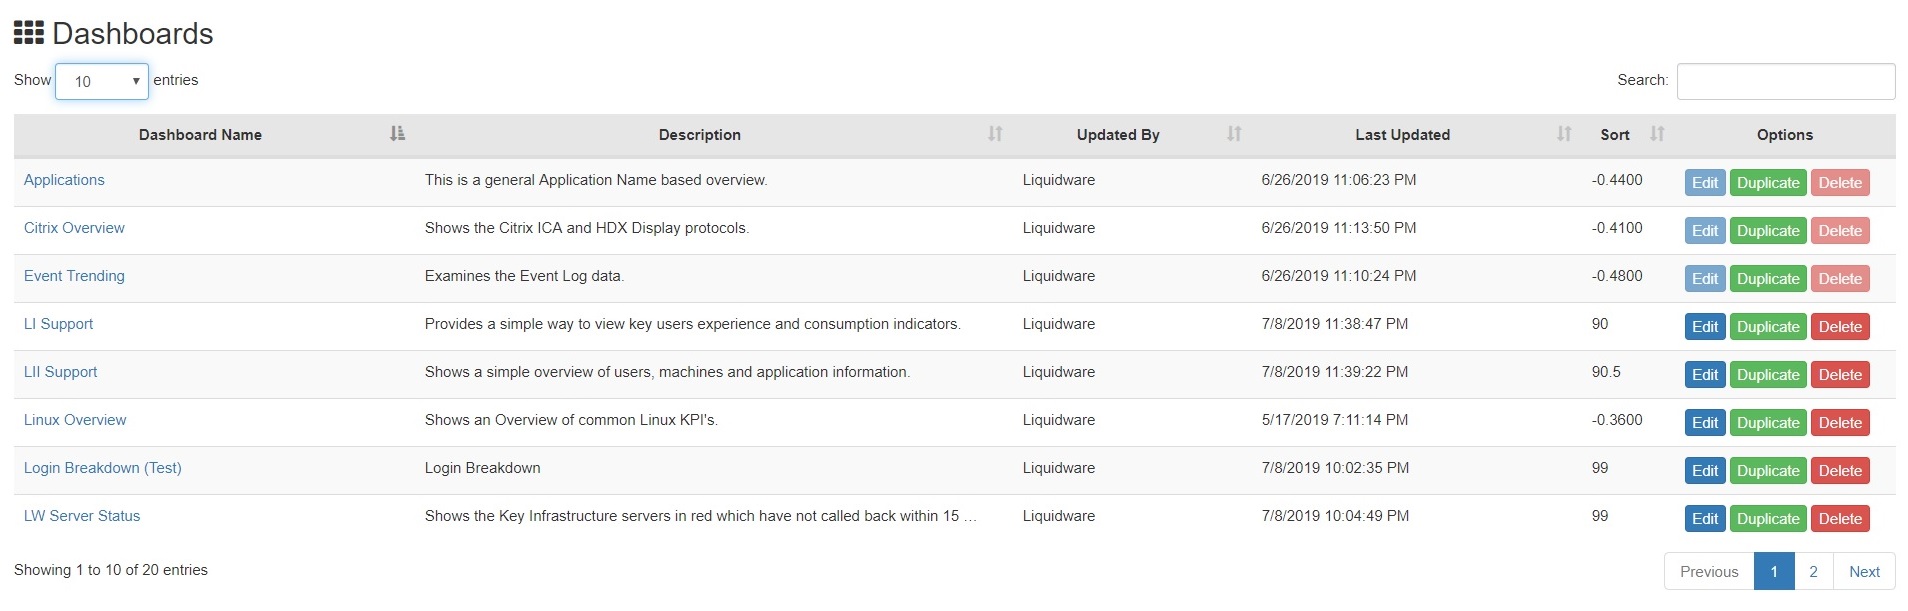Click the Sort column sort arrows
The image size is (1908, 611).
[1657, 134]
